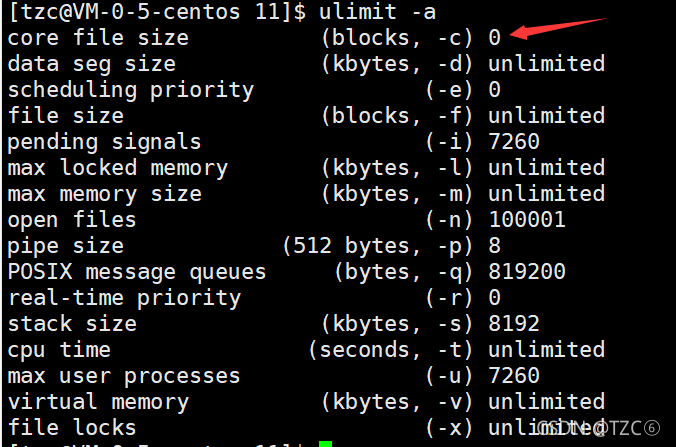
Task: Click the stack size value 8192
Action: 514,324
